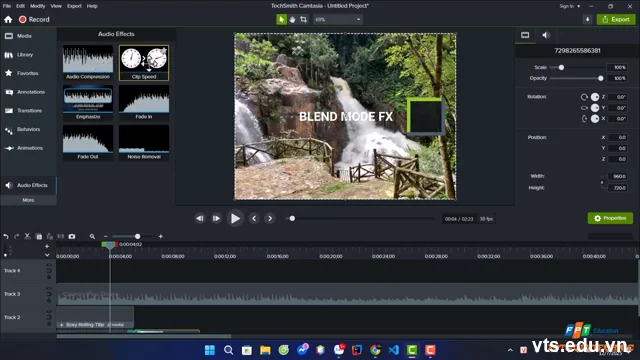
Task: Expand track options chevron below plus
Action: 47,255
